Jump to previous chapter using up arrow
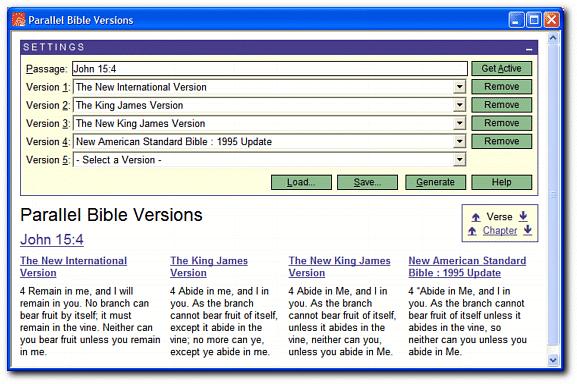The image size is (577, 384). (472, 231)
